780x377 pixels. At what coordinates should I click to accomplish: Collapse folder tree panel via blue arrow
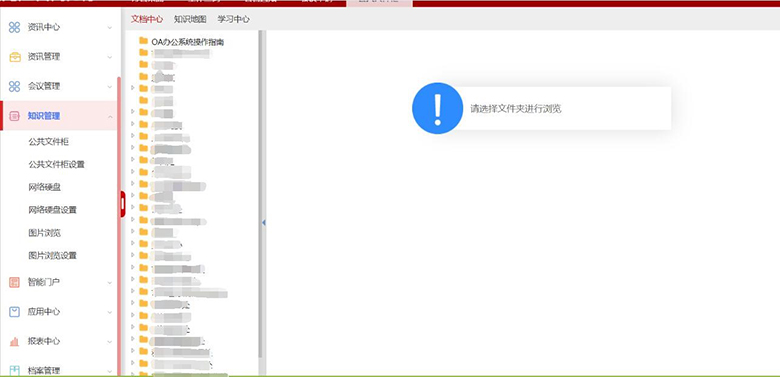pos(264,223)
